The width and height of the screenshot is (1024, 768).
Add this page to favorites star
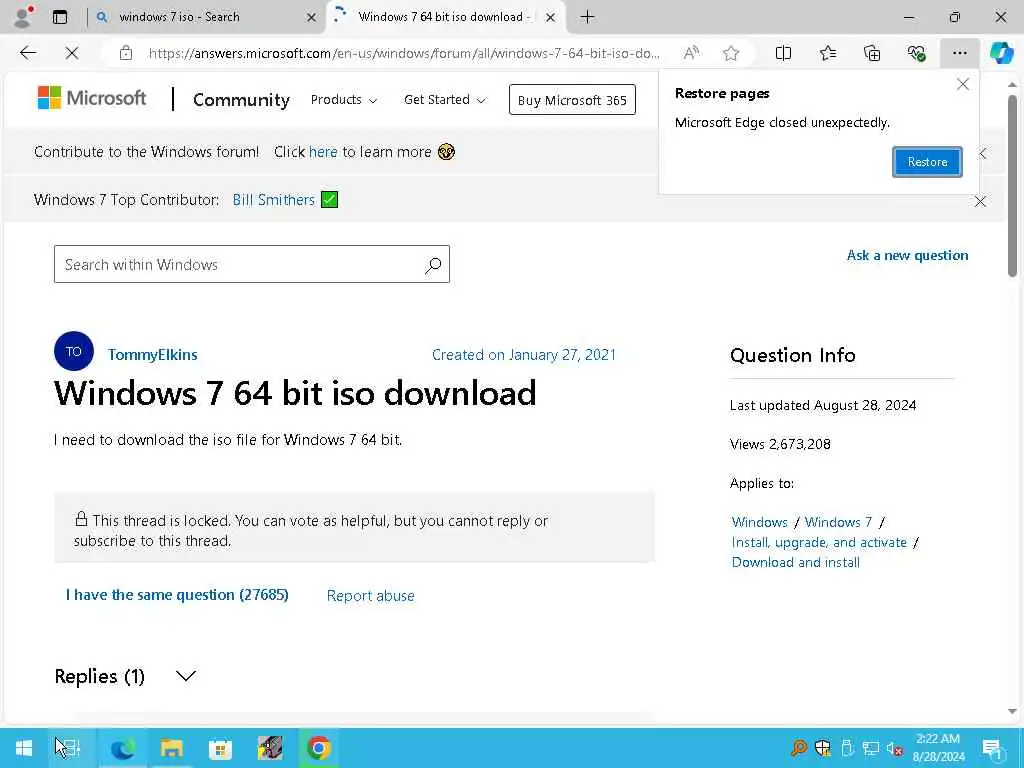click(x=731, y=53)
